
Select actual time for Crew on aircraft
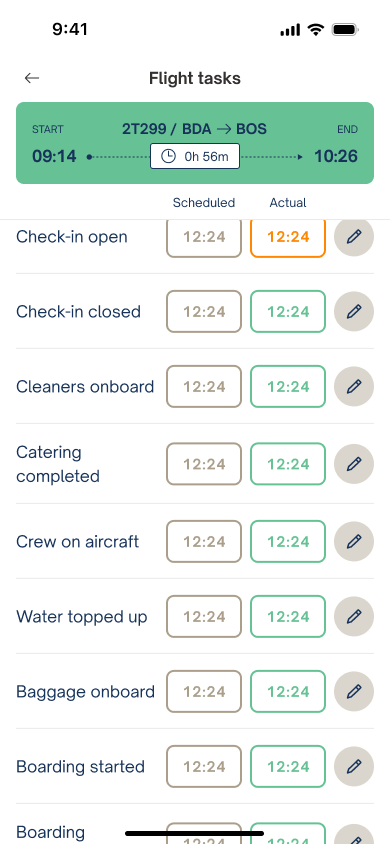[288, 541]
